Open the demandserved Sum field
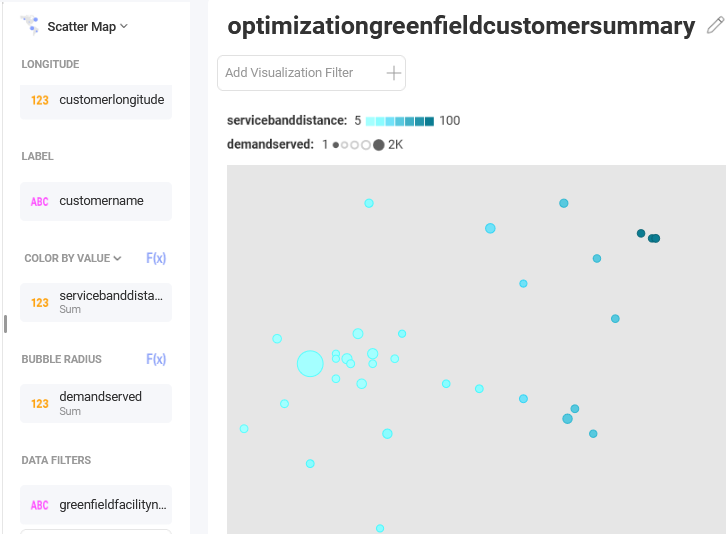 pos(96,403)
